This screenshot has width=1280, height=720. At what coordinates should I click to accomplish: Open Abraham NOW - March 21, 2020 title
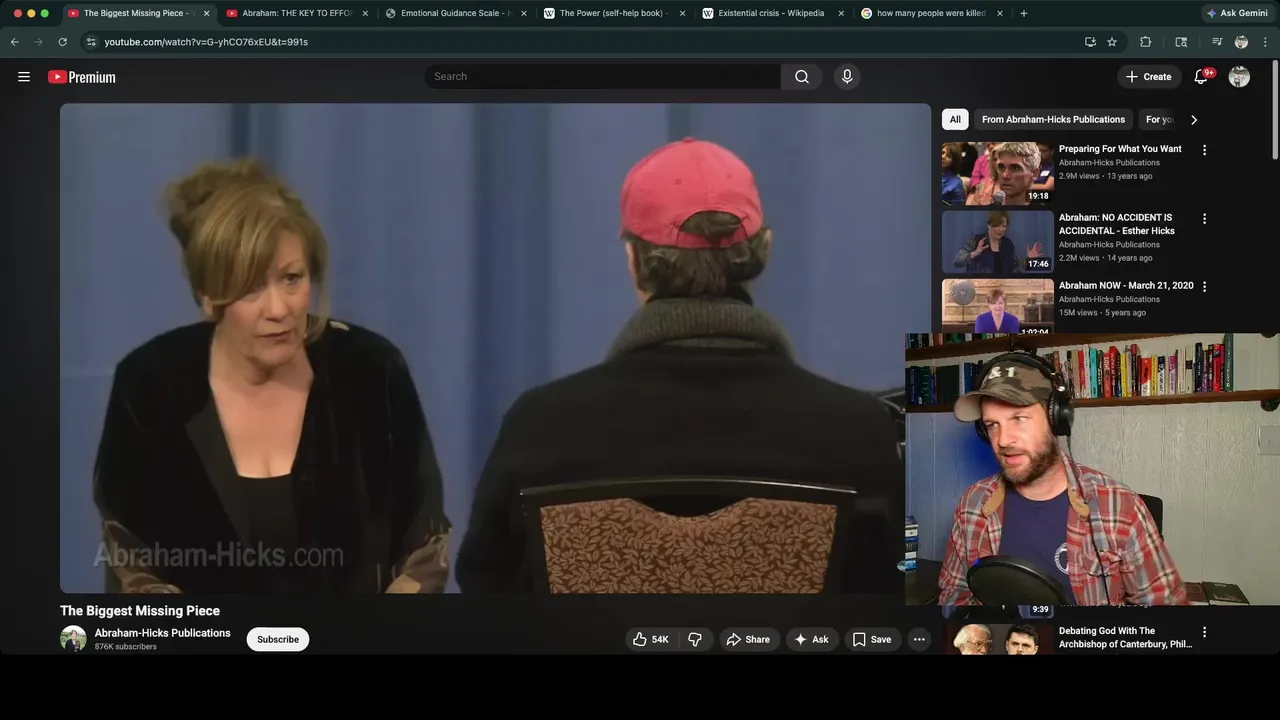[x=1126, y=285]
